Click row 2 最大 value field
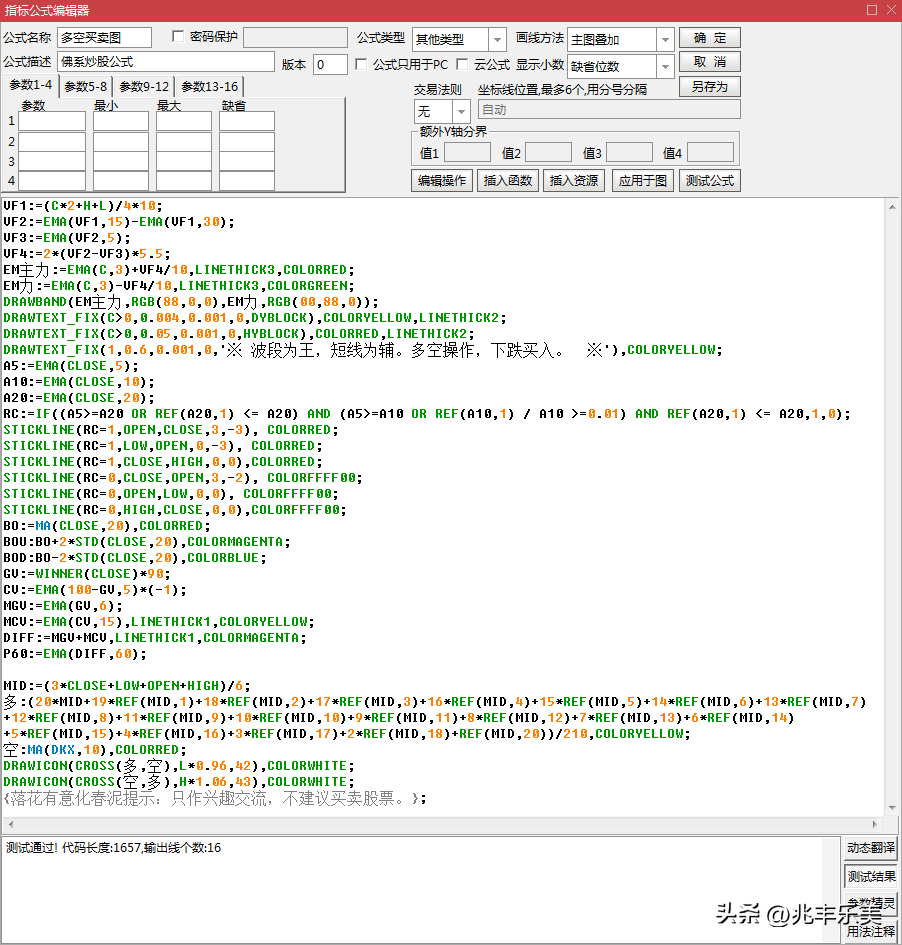The image size is (902, 945). (184, 142)
